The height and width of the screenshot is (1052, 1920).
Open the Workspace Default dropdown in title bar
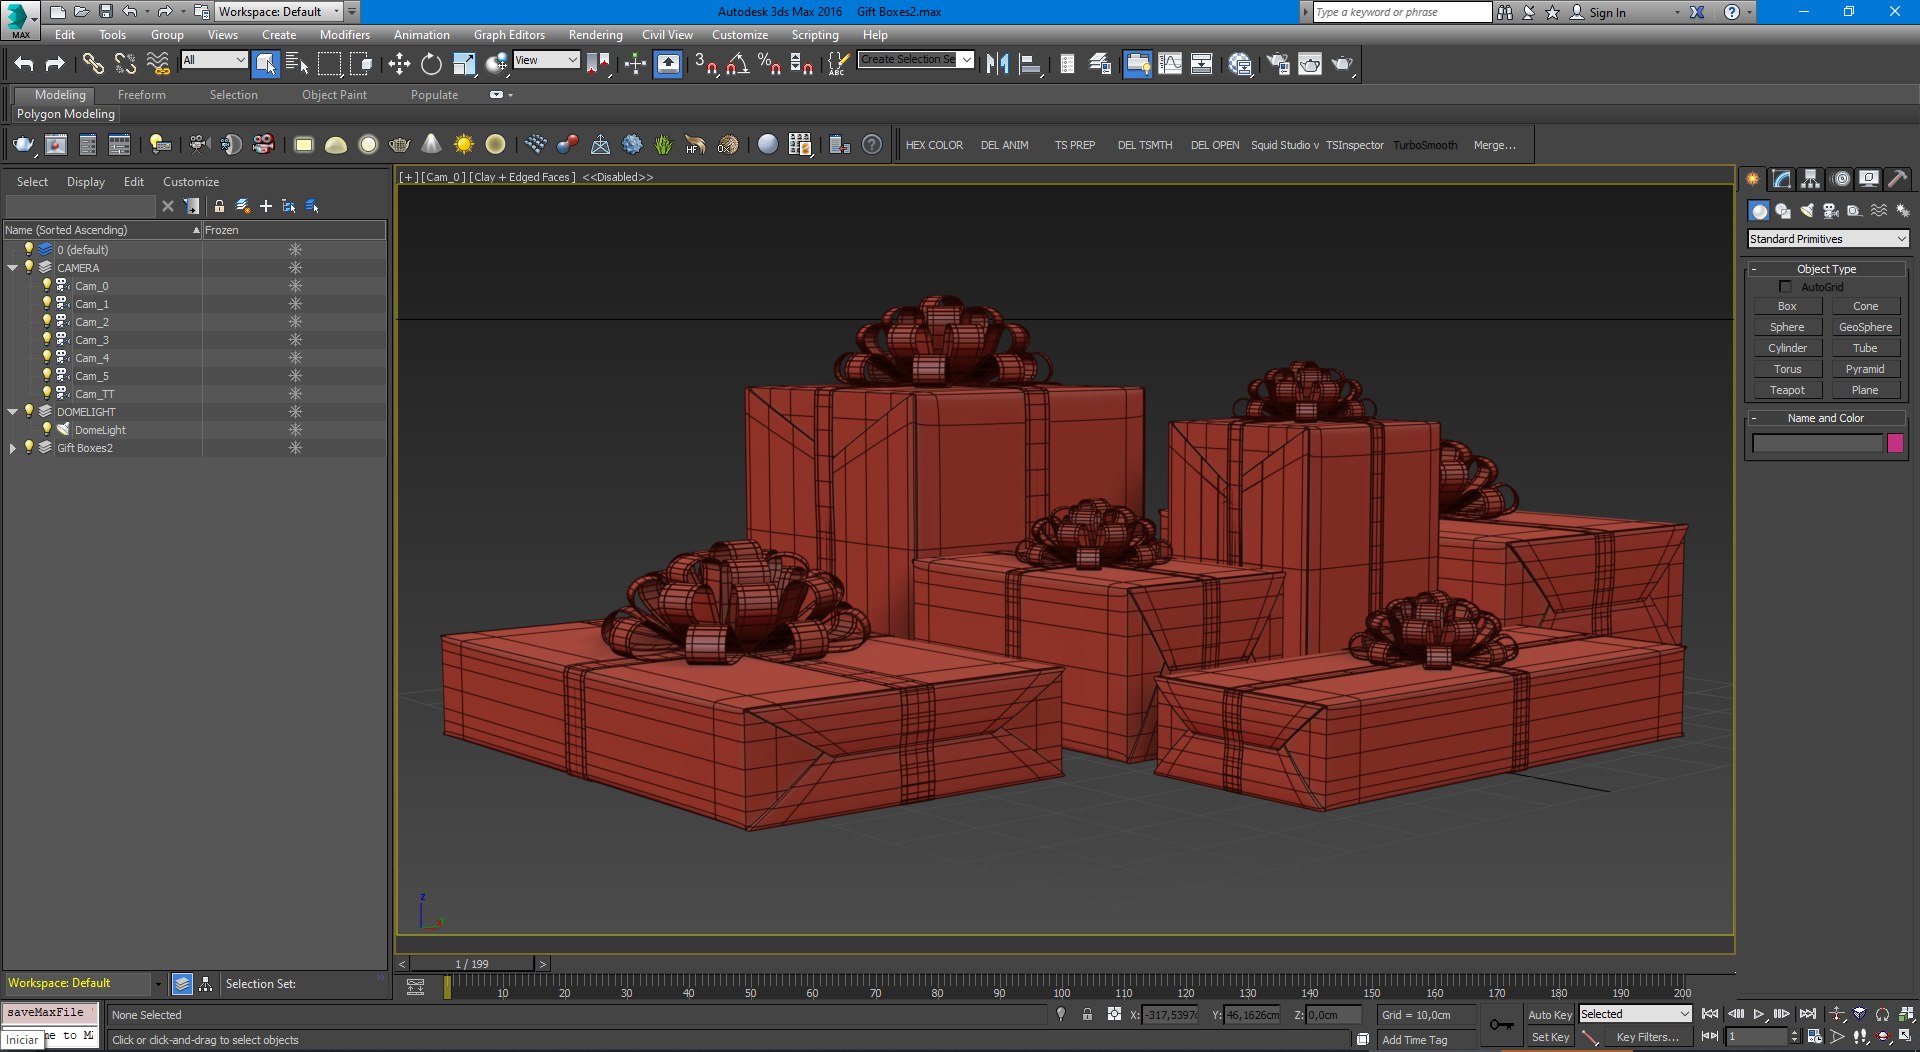(279, 12)
